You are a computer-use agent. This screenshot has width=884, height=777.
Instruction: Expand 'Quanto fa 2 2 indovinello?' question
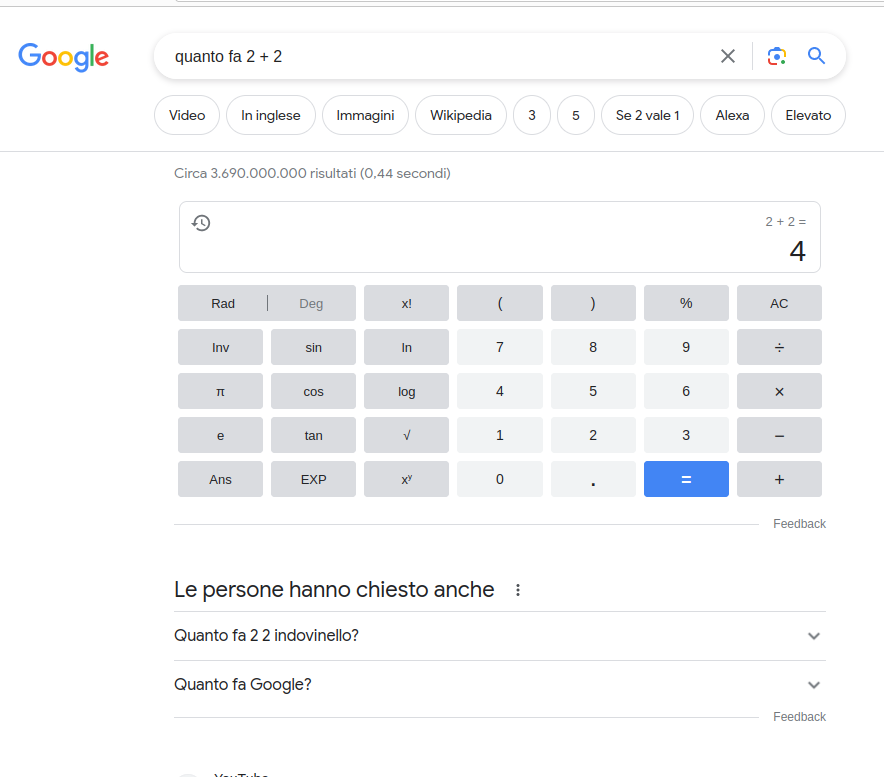pos(500,636)
